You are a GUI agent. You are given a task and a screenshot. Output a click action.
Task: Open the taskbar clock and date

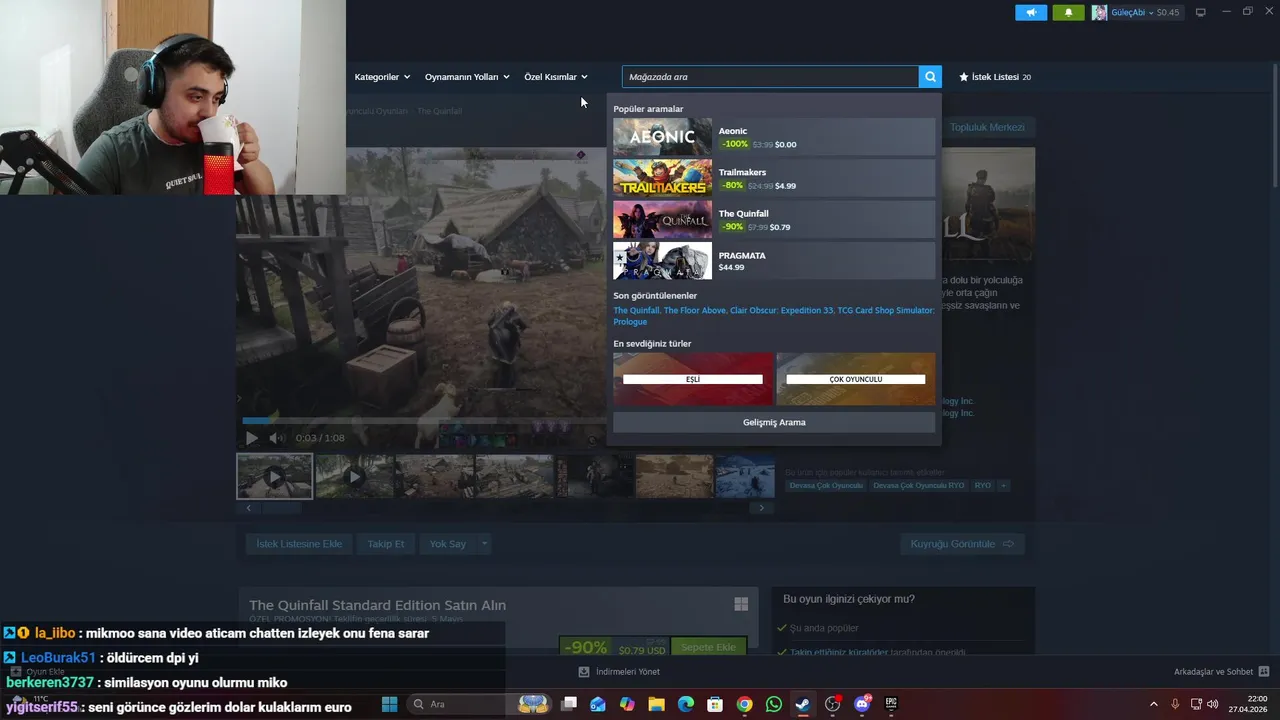[1249, 704]
